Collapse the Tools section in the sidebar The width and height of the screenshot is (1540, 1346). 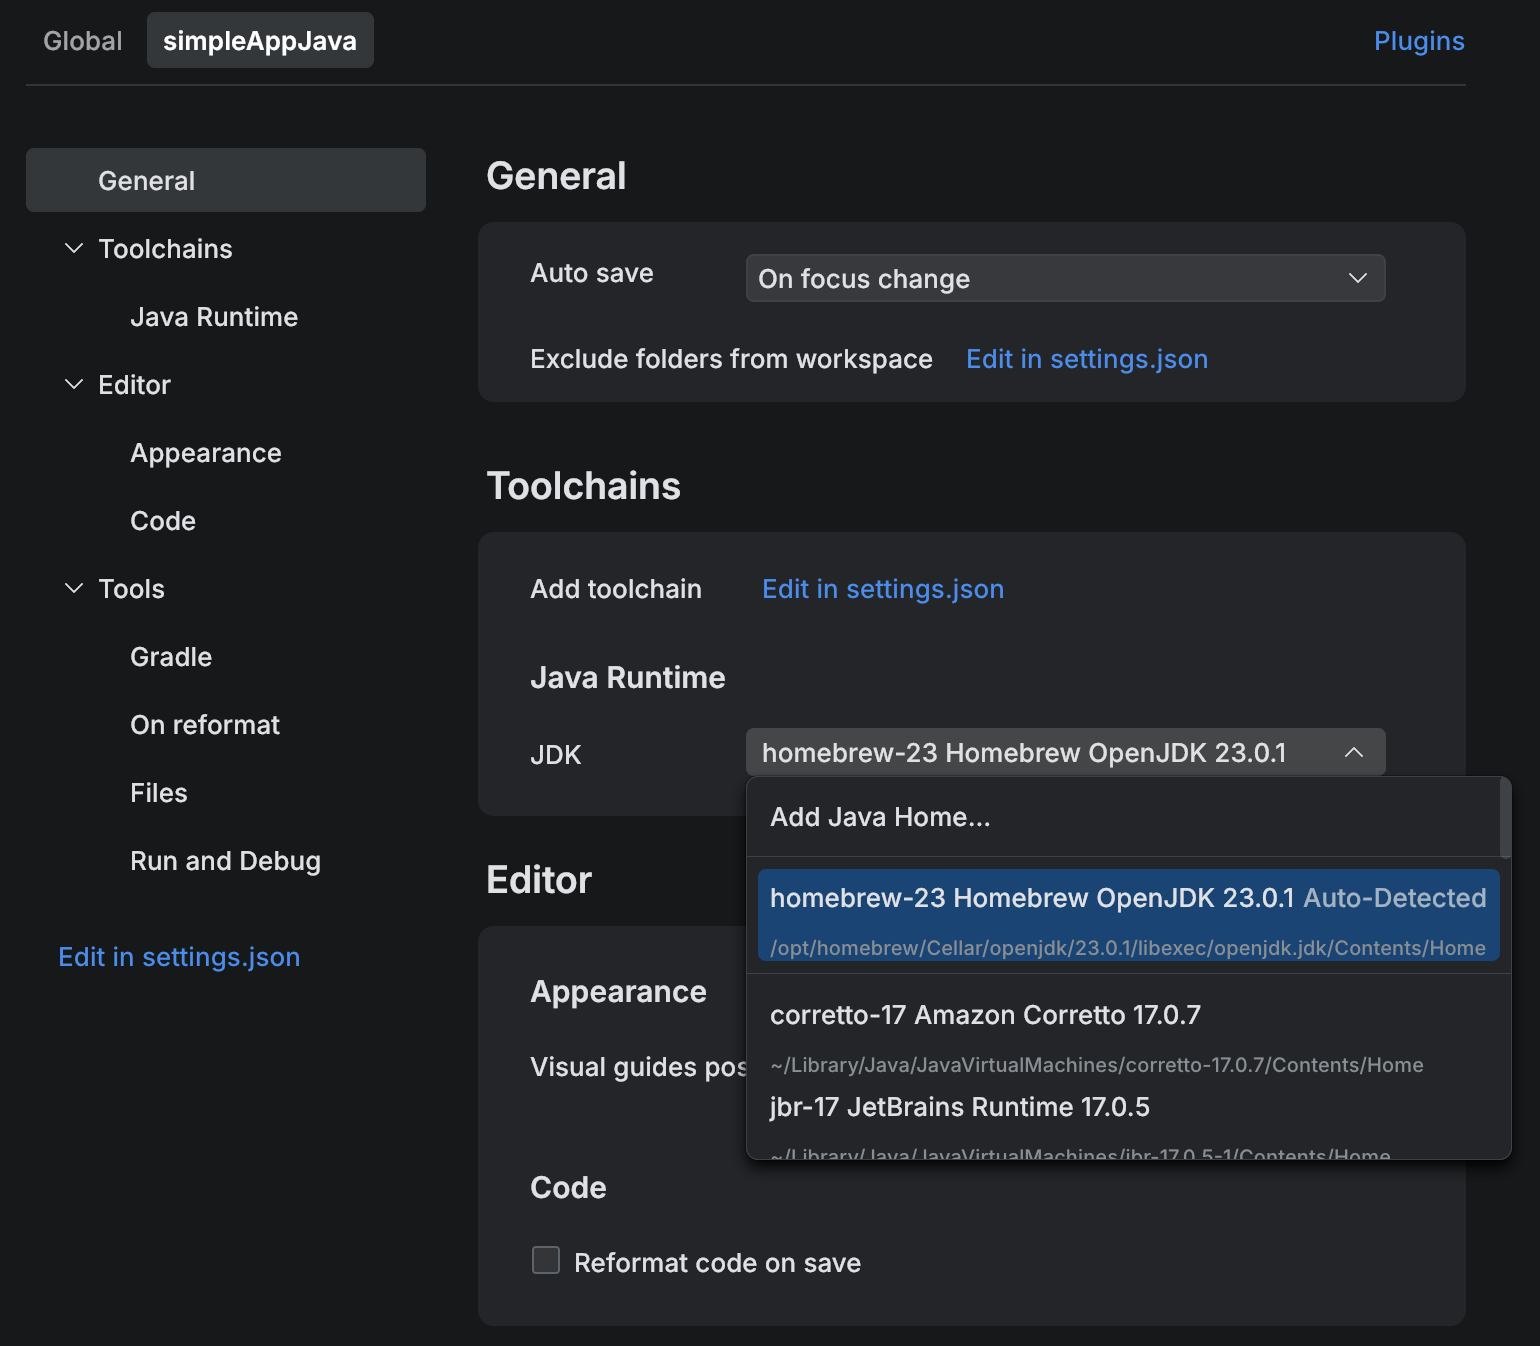[74, 588]
